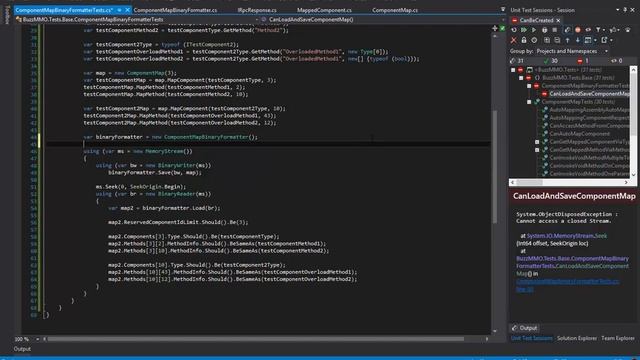Collapse the BuzzMMO.Tests project node
Image resolution: width=640 pixels, height=360 pixels.
[x=513, y=70]
